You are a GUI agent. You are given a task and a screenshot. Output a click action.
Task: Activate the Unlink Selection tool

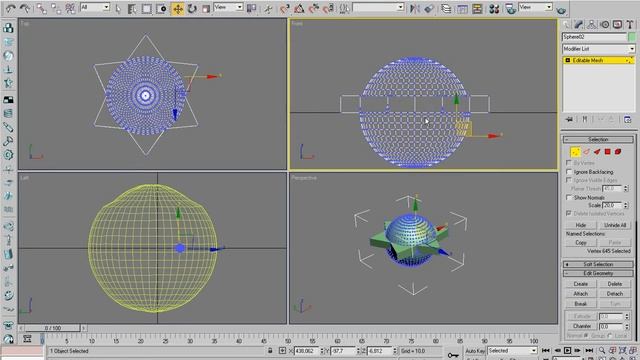point(56,8)
